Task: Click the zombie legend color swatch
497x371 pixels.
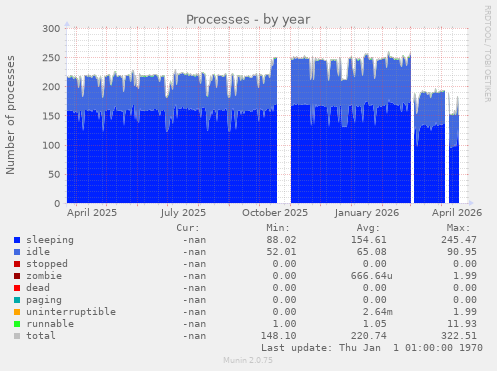Action: point(17,276)
